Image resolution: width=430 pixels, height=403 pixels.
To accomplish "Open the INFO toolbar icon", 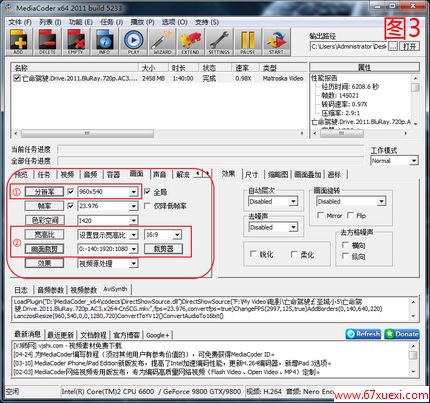I will coord(105,42).
